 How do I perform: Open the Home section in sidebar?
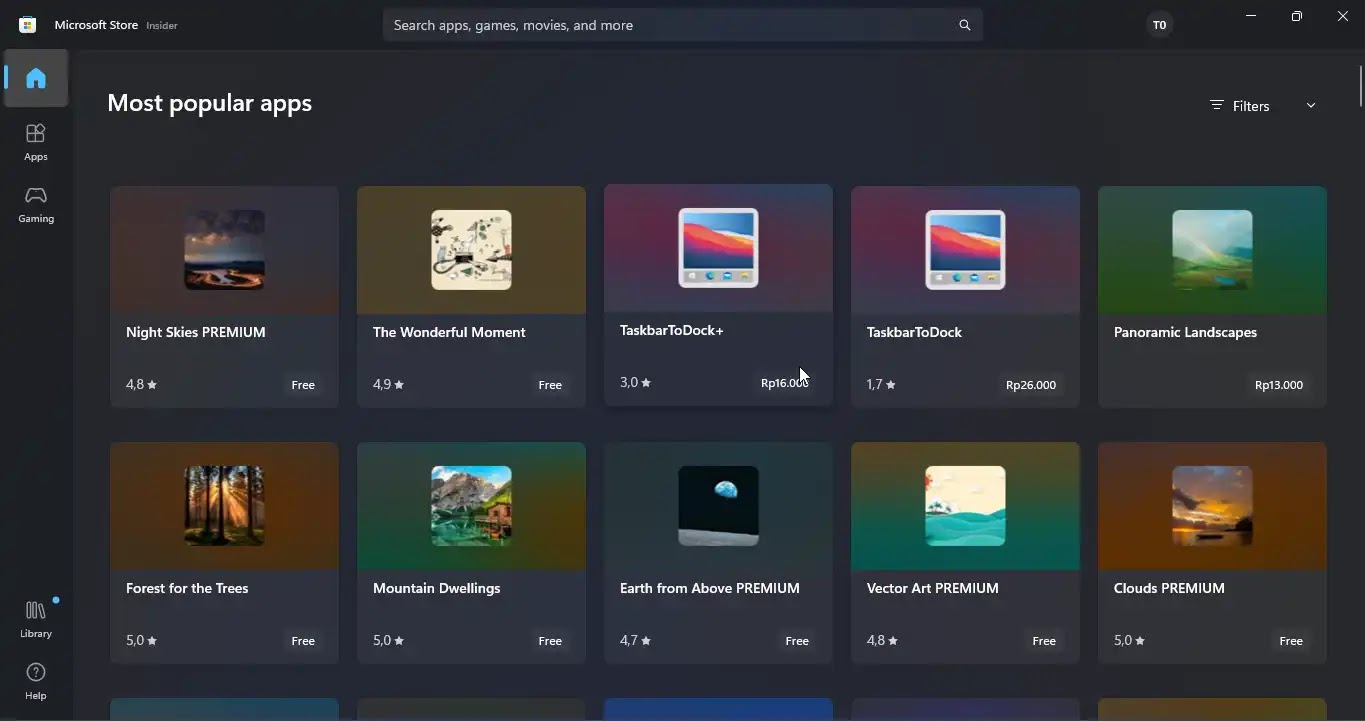point(36,78)
